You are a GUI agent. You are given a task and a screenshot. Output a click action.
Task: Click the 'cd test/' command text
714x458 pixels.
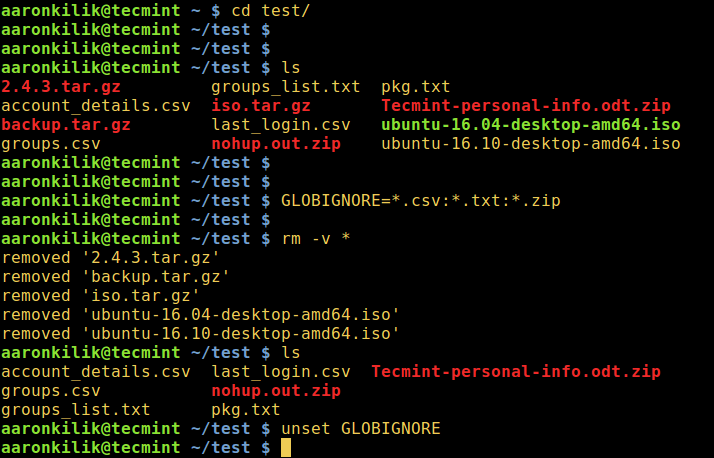[x=316, y=10]
